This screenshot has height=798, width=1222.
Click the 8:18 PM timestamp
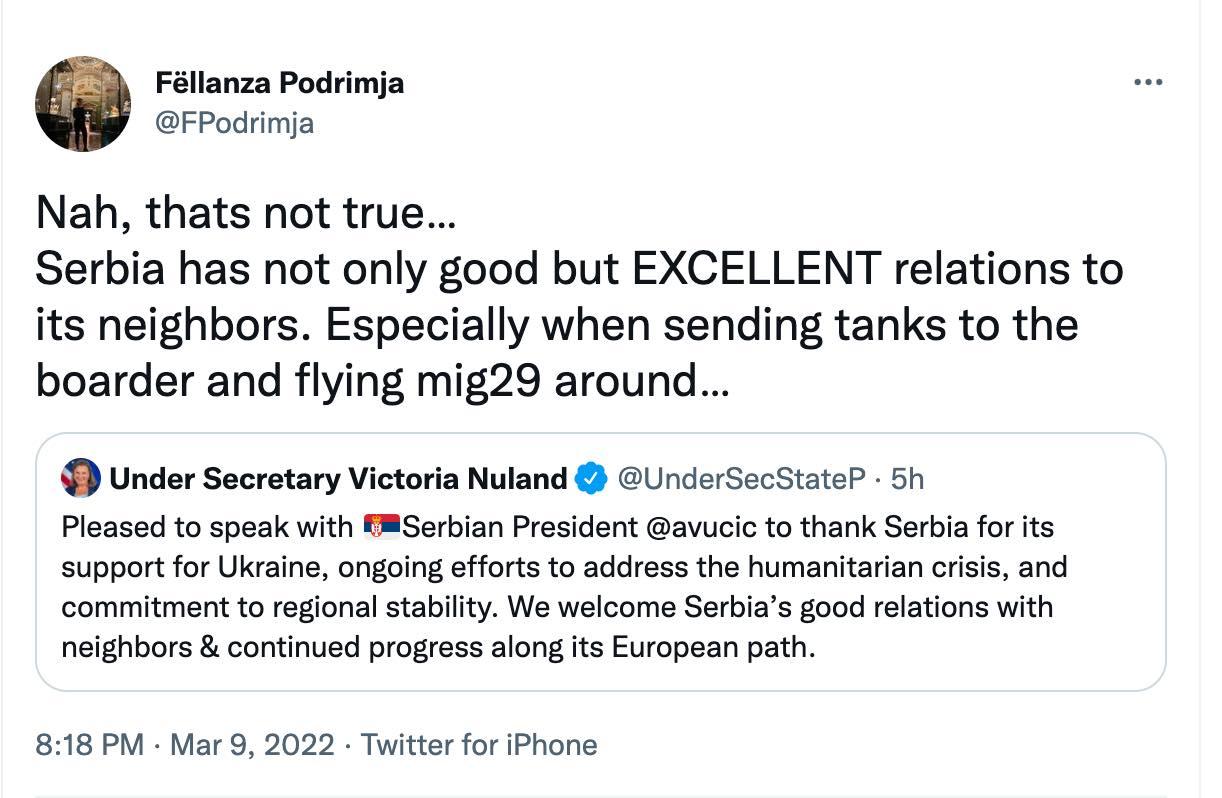pyautogui.click(x=89, y=745)
